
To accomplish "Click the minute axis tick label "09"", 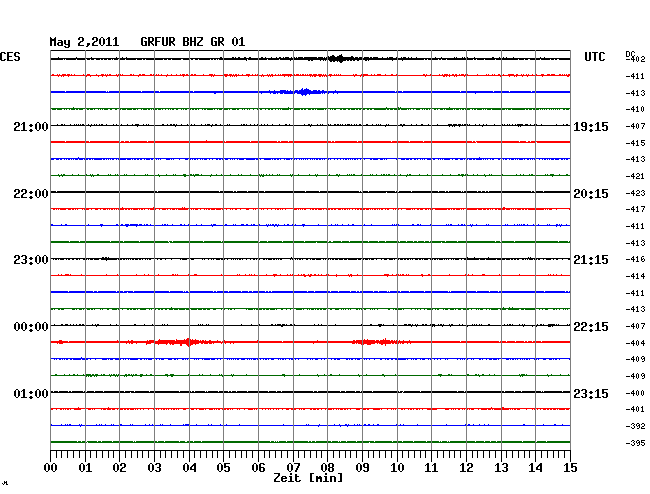I will click(x=362, y=467).
